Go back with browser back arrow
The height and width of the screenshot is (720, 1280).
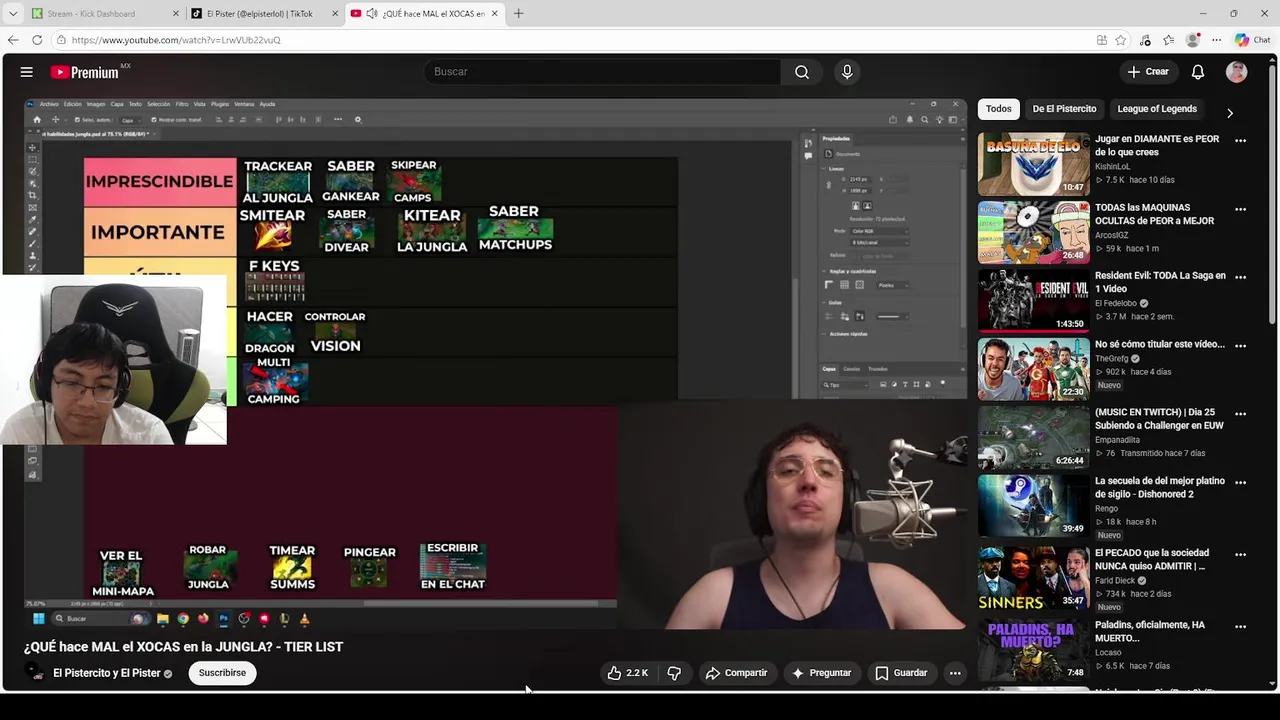coord(13,40)
